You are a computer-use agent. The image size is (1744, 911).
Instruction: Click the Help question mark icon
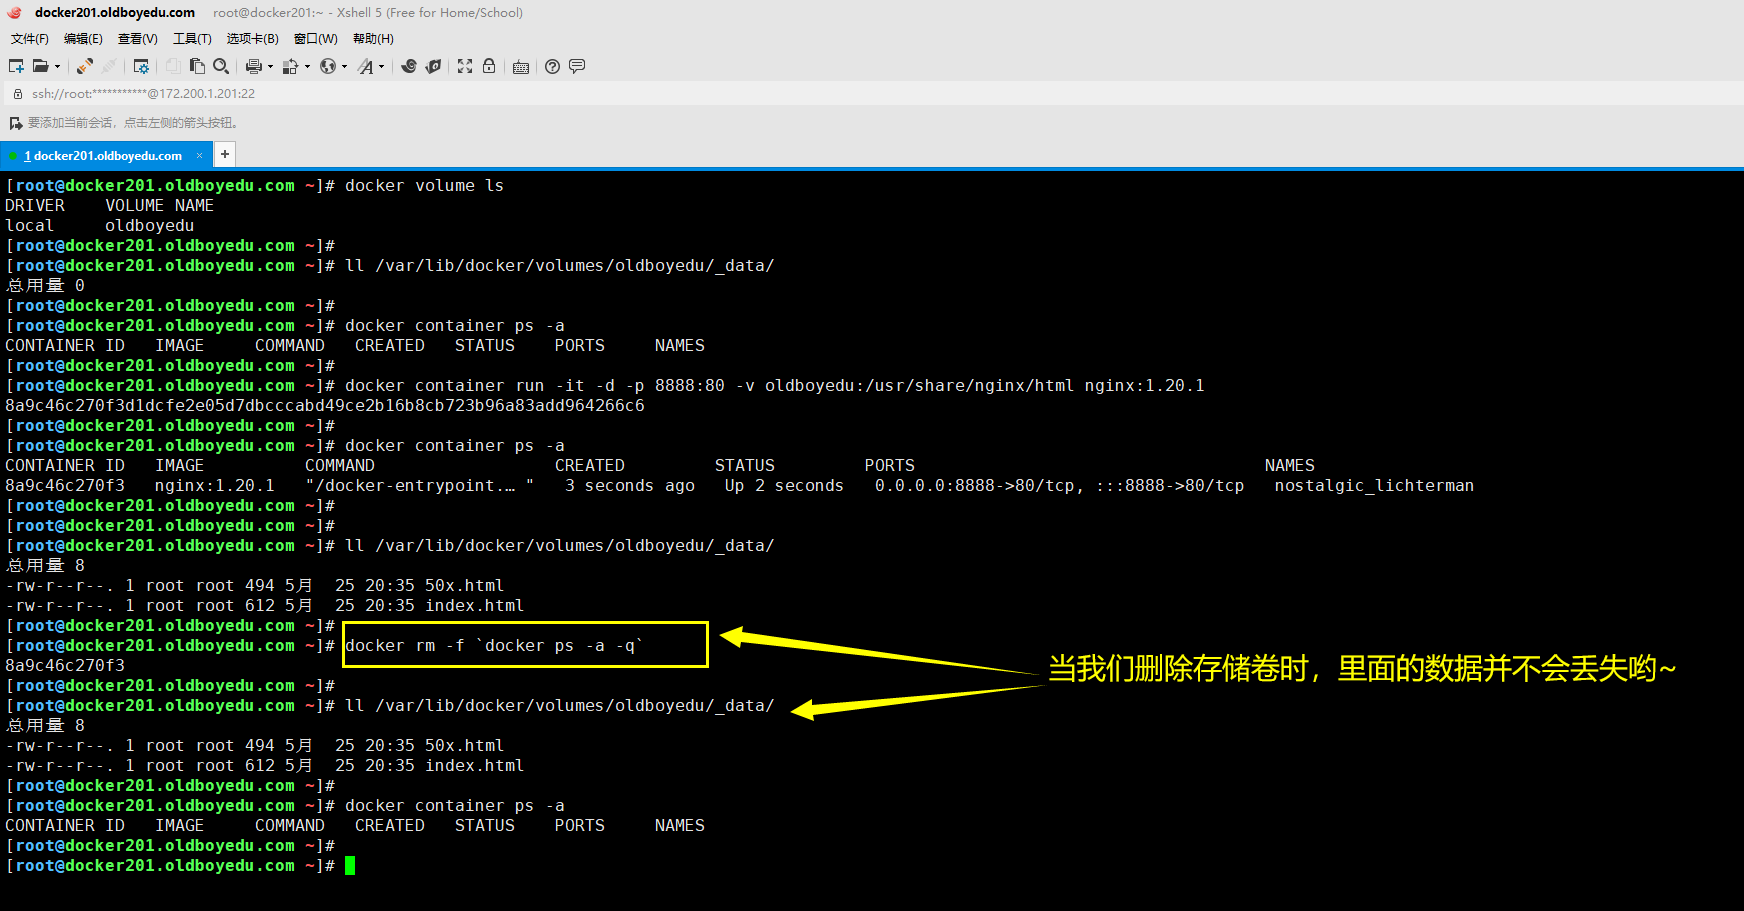552,66
